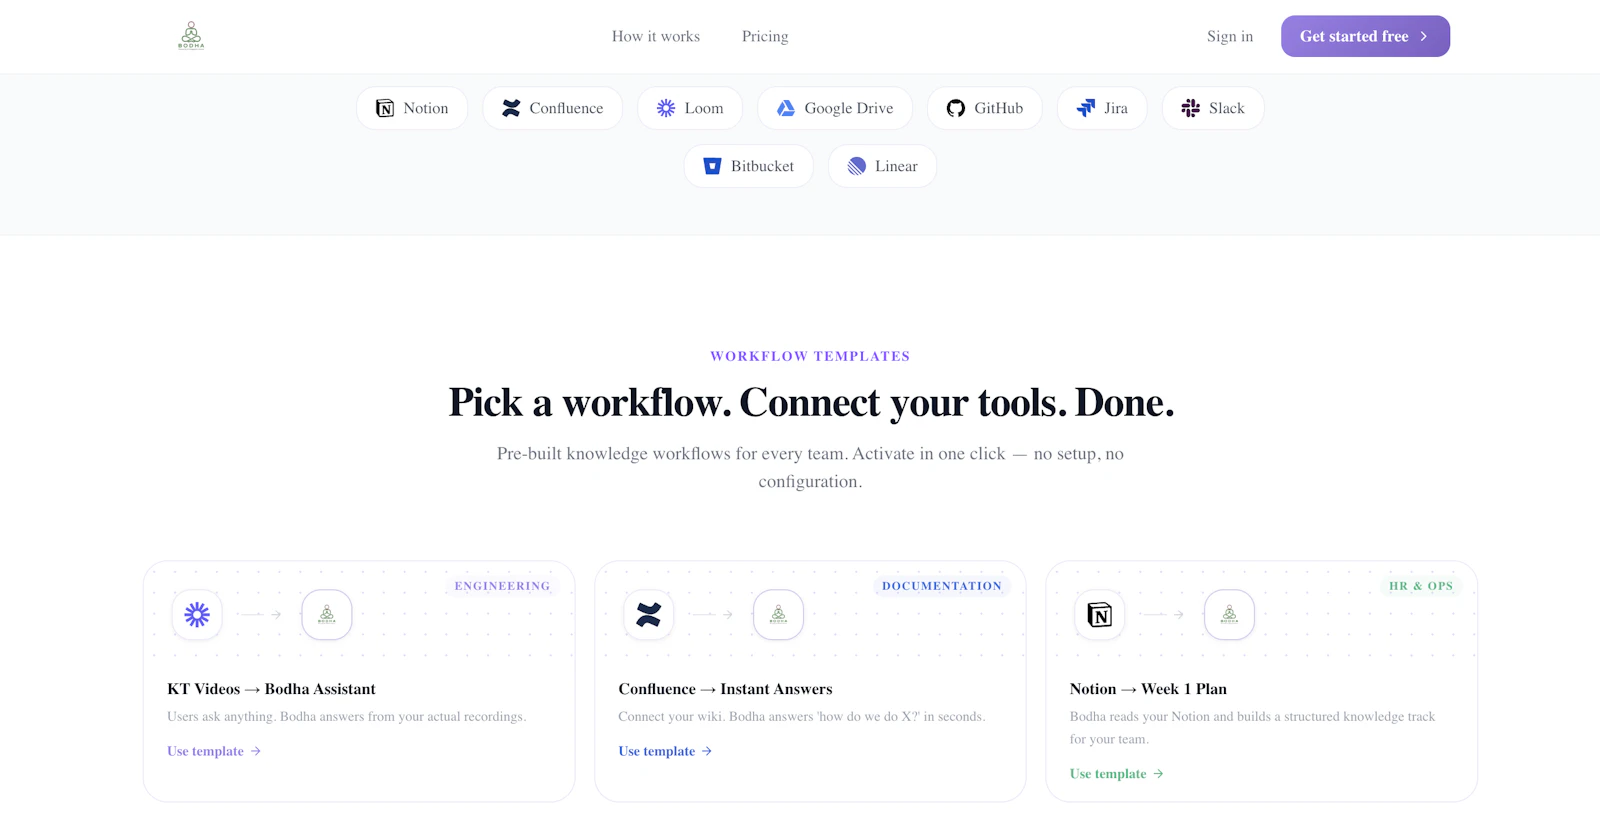The height and width of the screenshot is (813, 1600).
Task: Use template for Confluence Instant Answers
Action: (x=665, y=751)
